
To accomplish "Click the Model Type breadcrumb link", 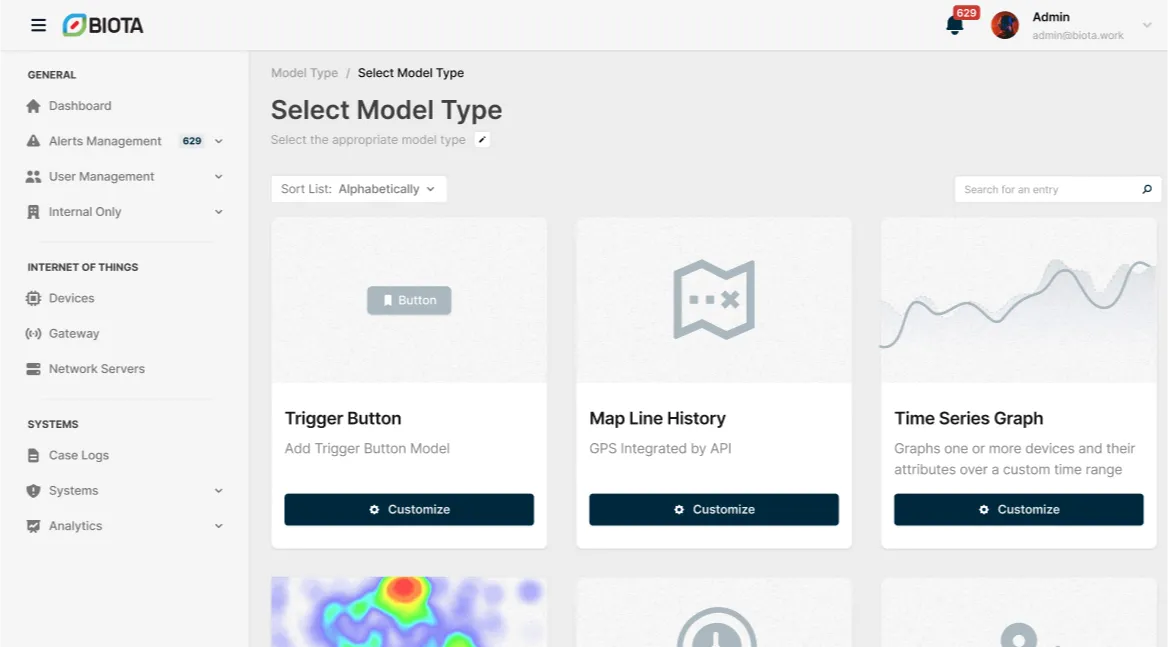I will (x=304, y=73).
